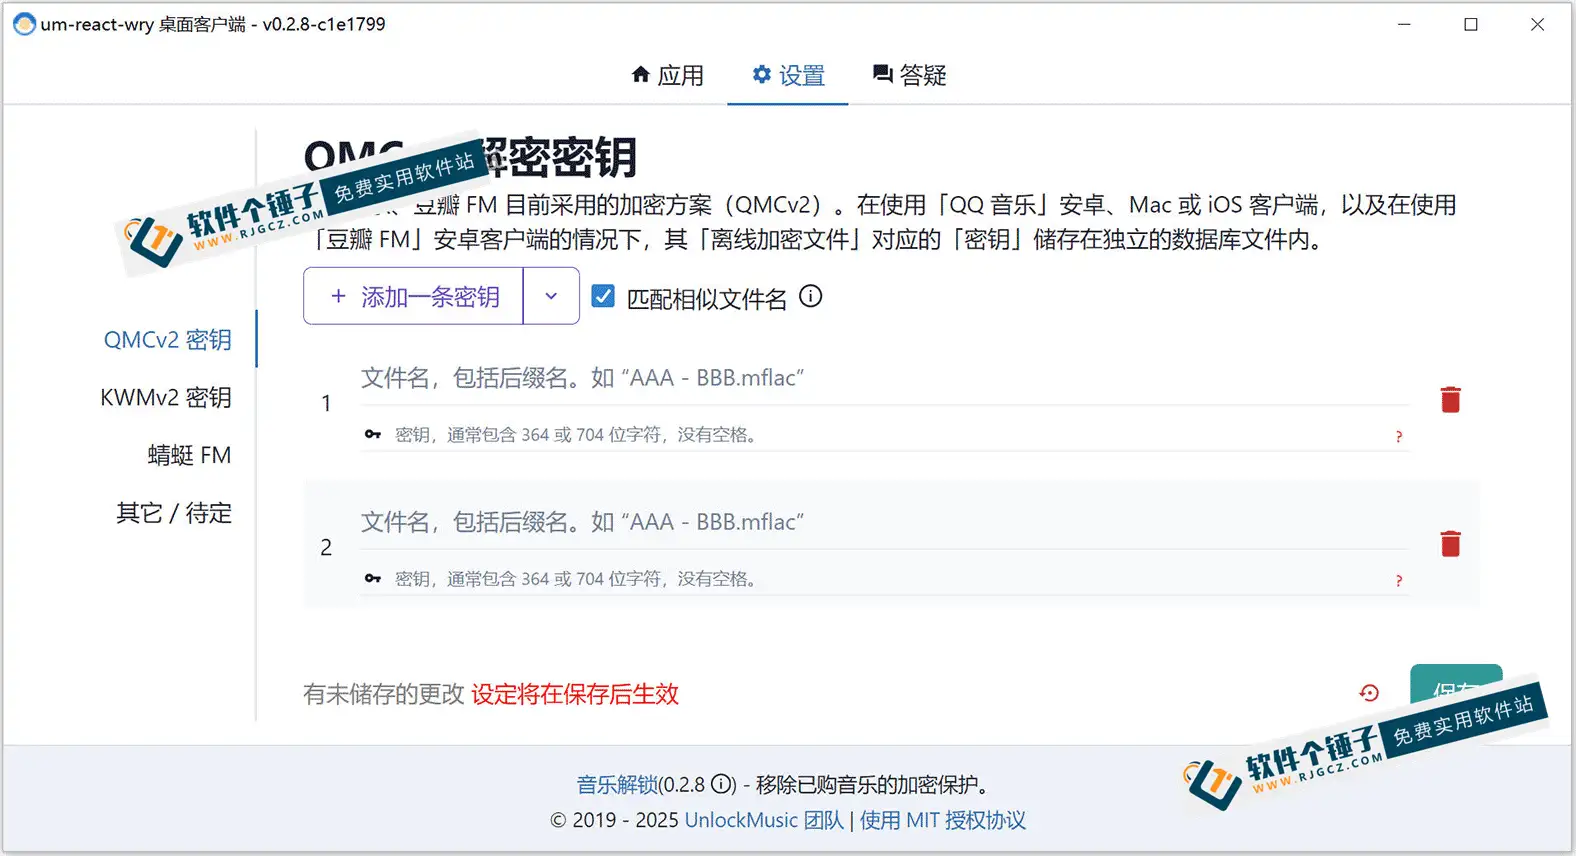1576x856 pixels.
Task: Click the app icon in title bar
Action: tap(23, 24)
